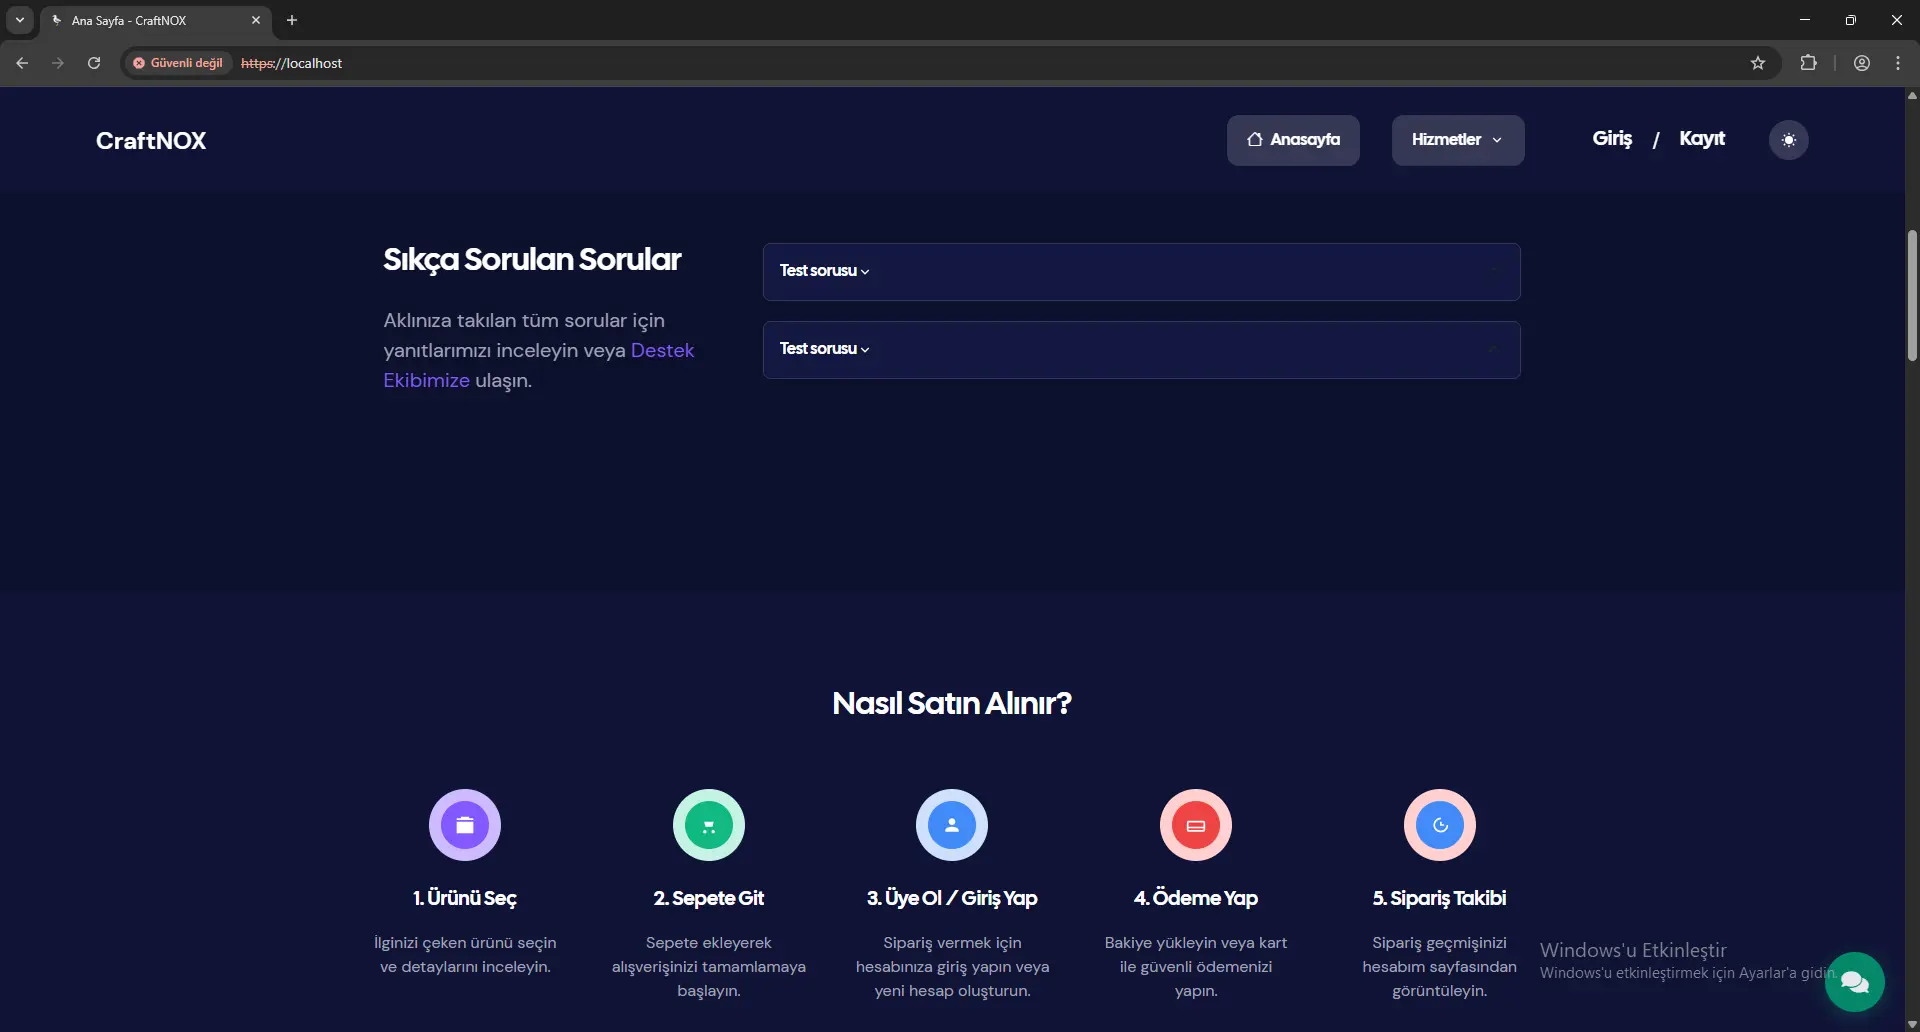Click the browser back arrow

(x=22, y=63)
